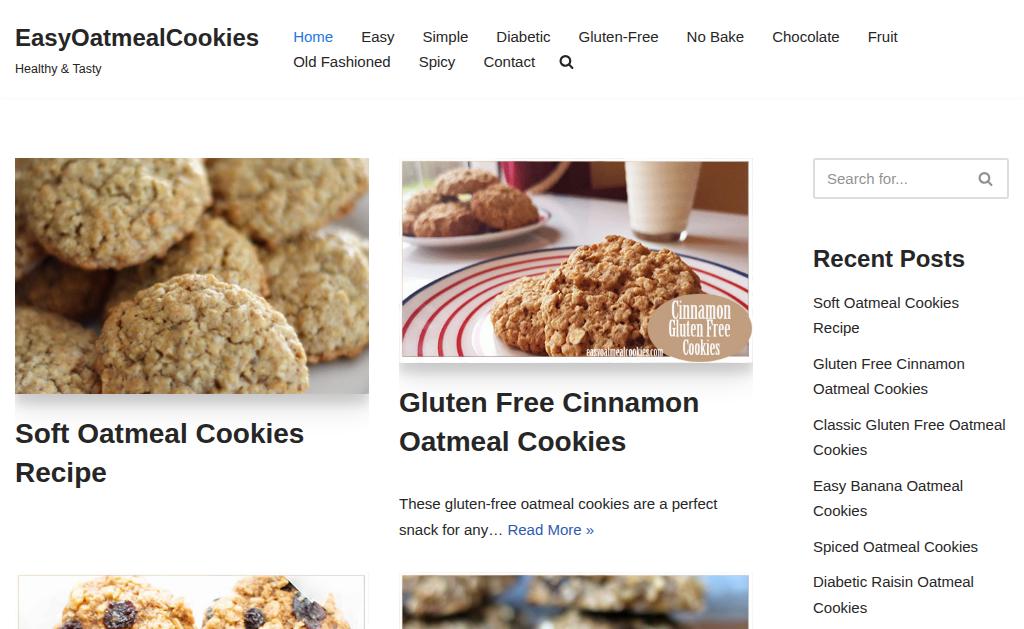Go to the Home menu item

(313, 37)
